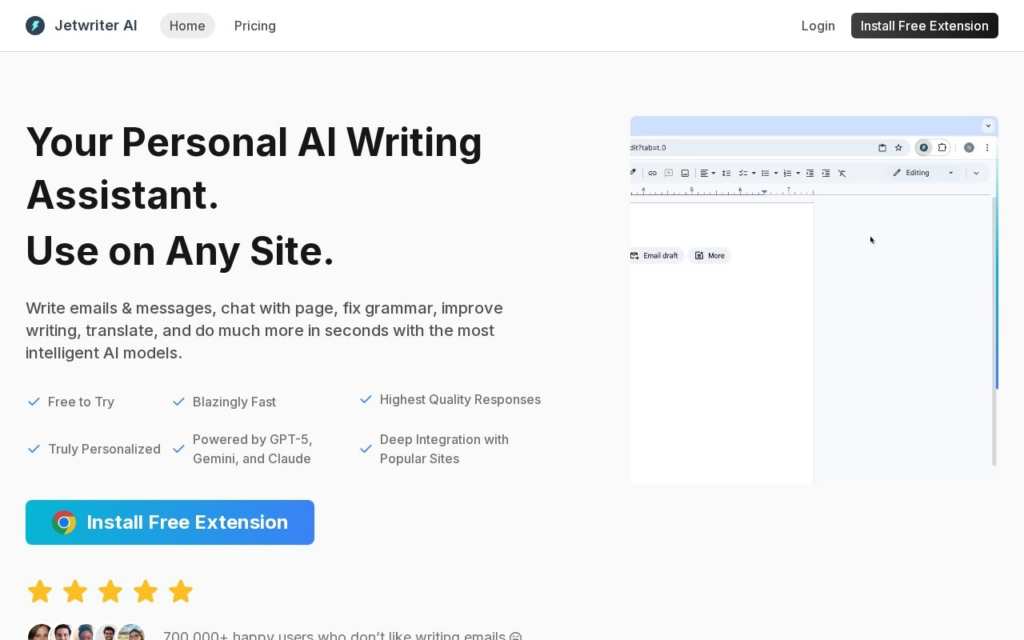Viewport: 1024px width, 640px height.
Task: Click the line spacing icon in the demo toolbar
Action: coord(726,173)
